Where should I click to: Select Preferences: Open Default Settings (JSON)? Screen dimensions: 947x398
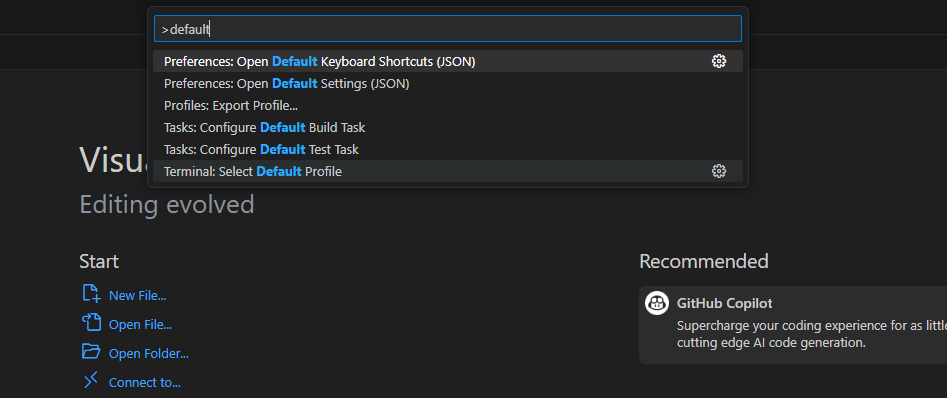[x=448, y=83]
